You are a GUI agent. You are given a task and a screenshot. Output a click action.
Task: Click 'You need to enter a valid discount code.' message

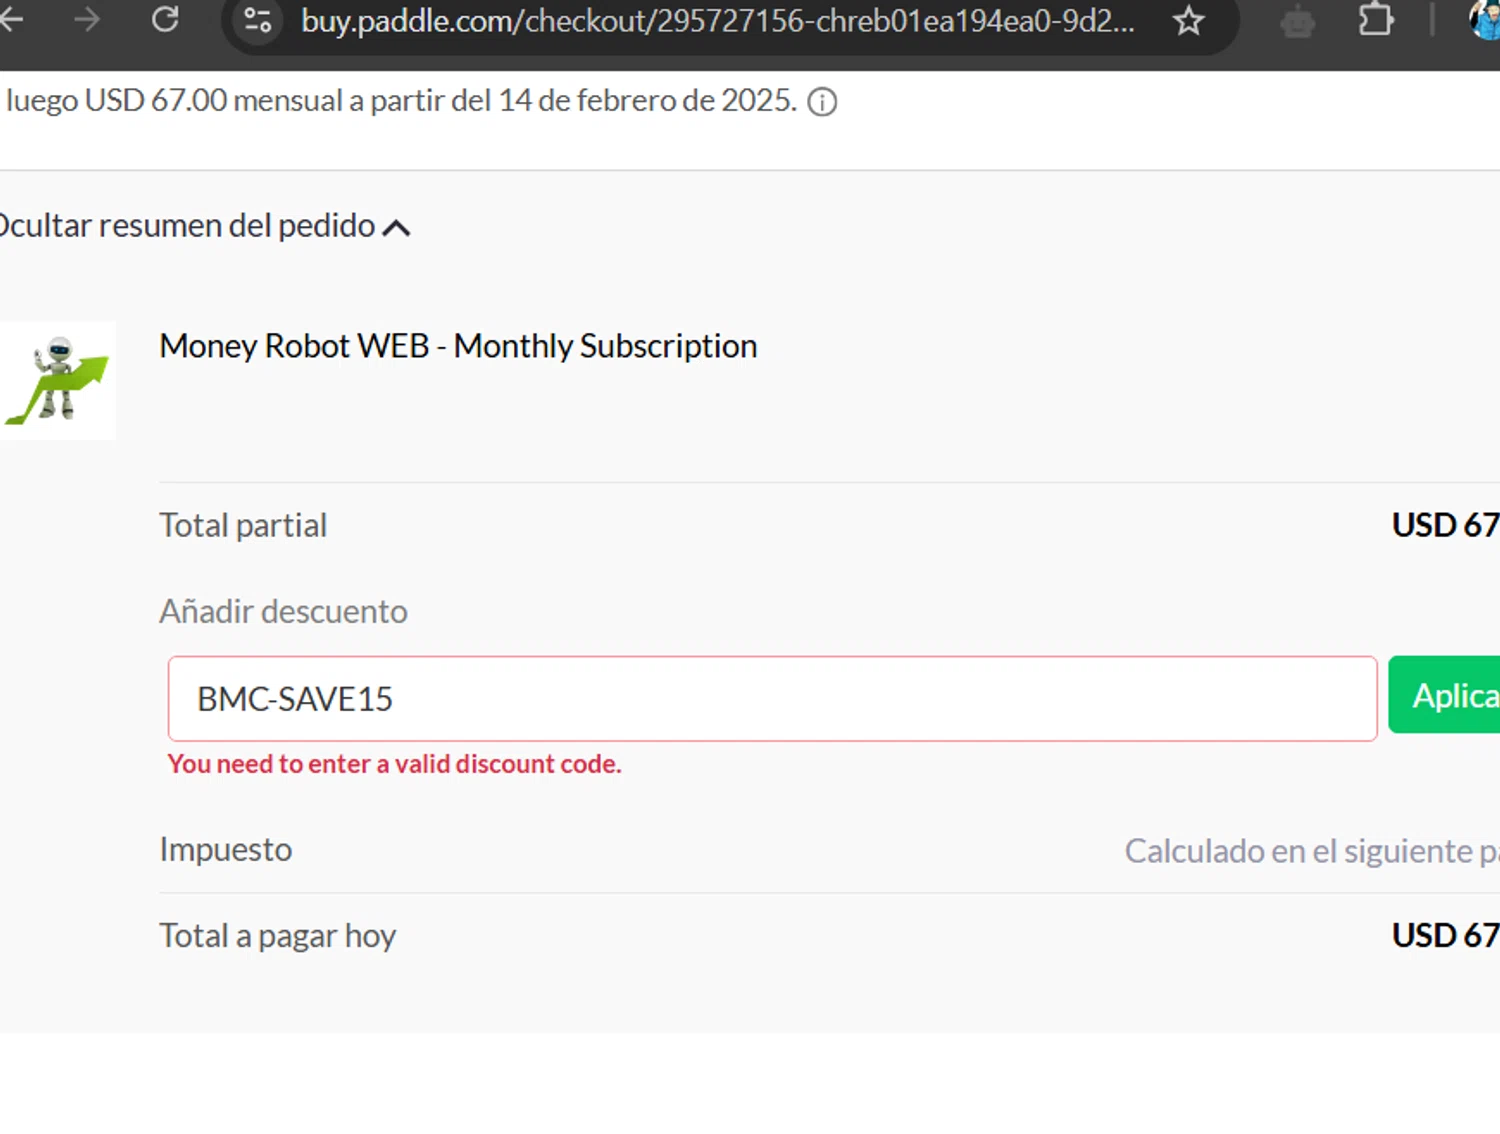coord(394,764)
